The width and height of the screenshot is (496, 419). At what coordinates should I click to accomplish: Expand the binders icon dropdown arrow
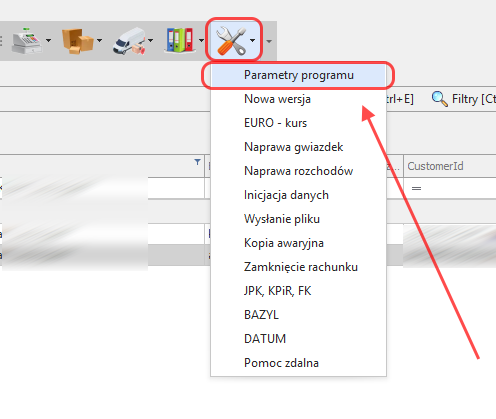coord(201,41)
